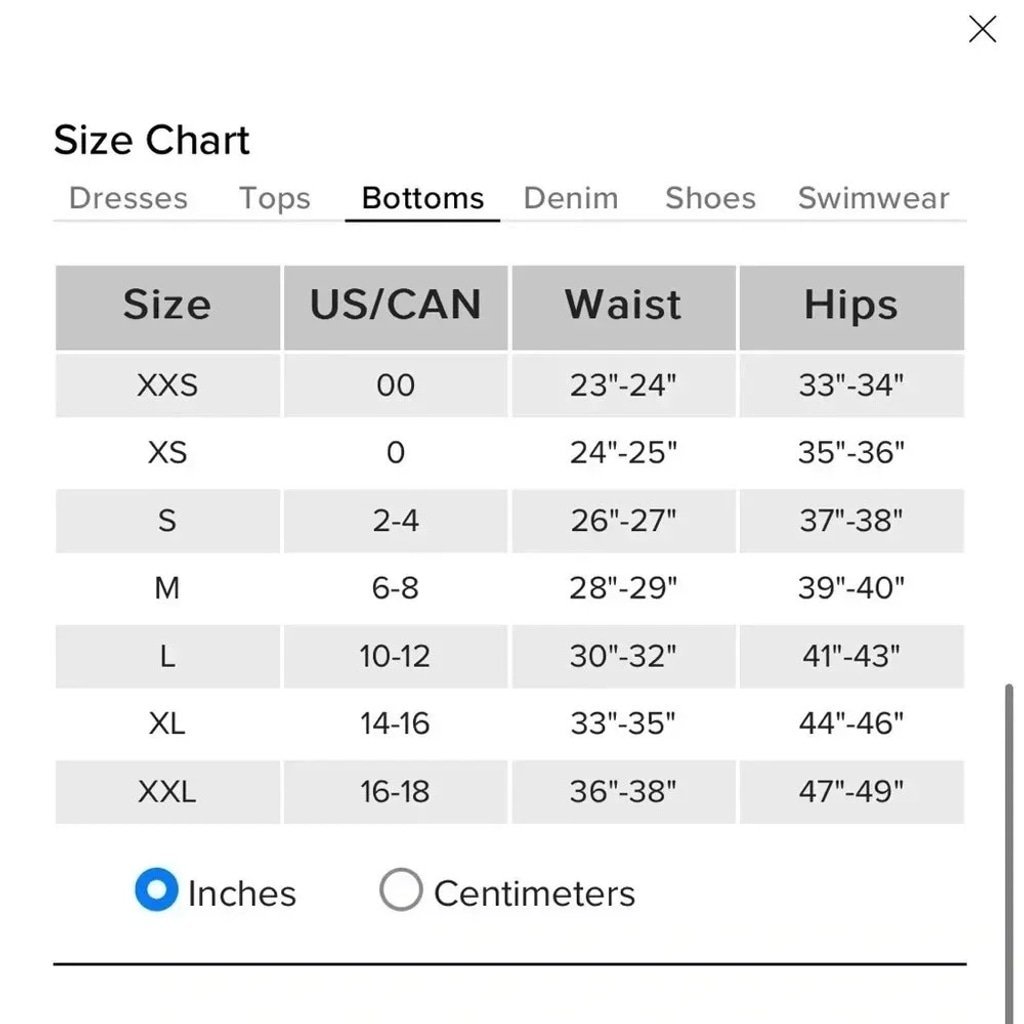Choose Centimeters as the unit
The width and height of the screenshot is (1024, 1024).
point(400,889)
